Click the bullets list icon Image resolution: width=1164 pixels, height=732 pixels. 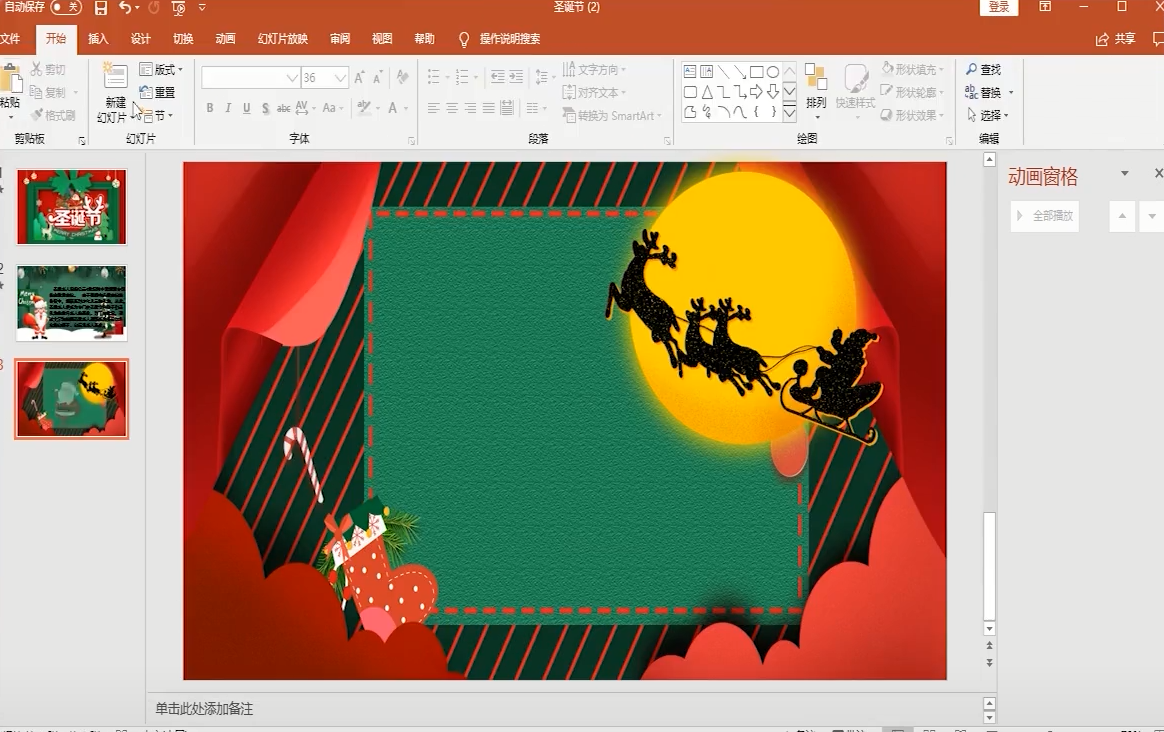click(x=434, y=76)
